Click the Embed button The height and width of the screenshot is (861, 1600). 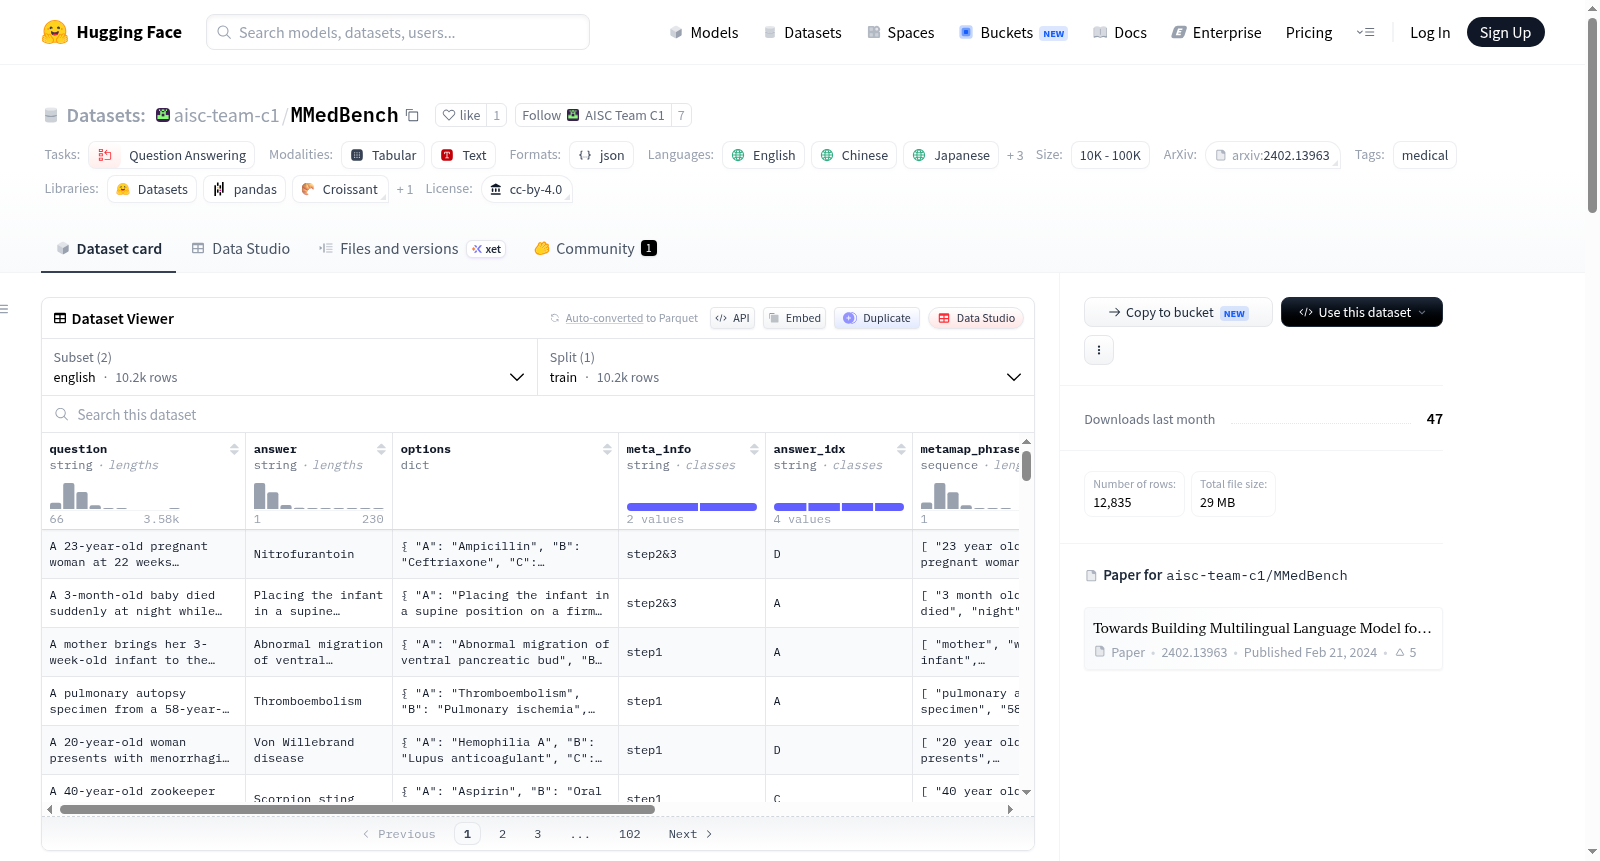(x=794, y=318)
